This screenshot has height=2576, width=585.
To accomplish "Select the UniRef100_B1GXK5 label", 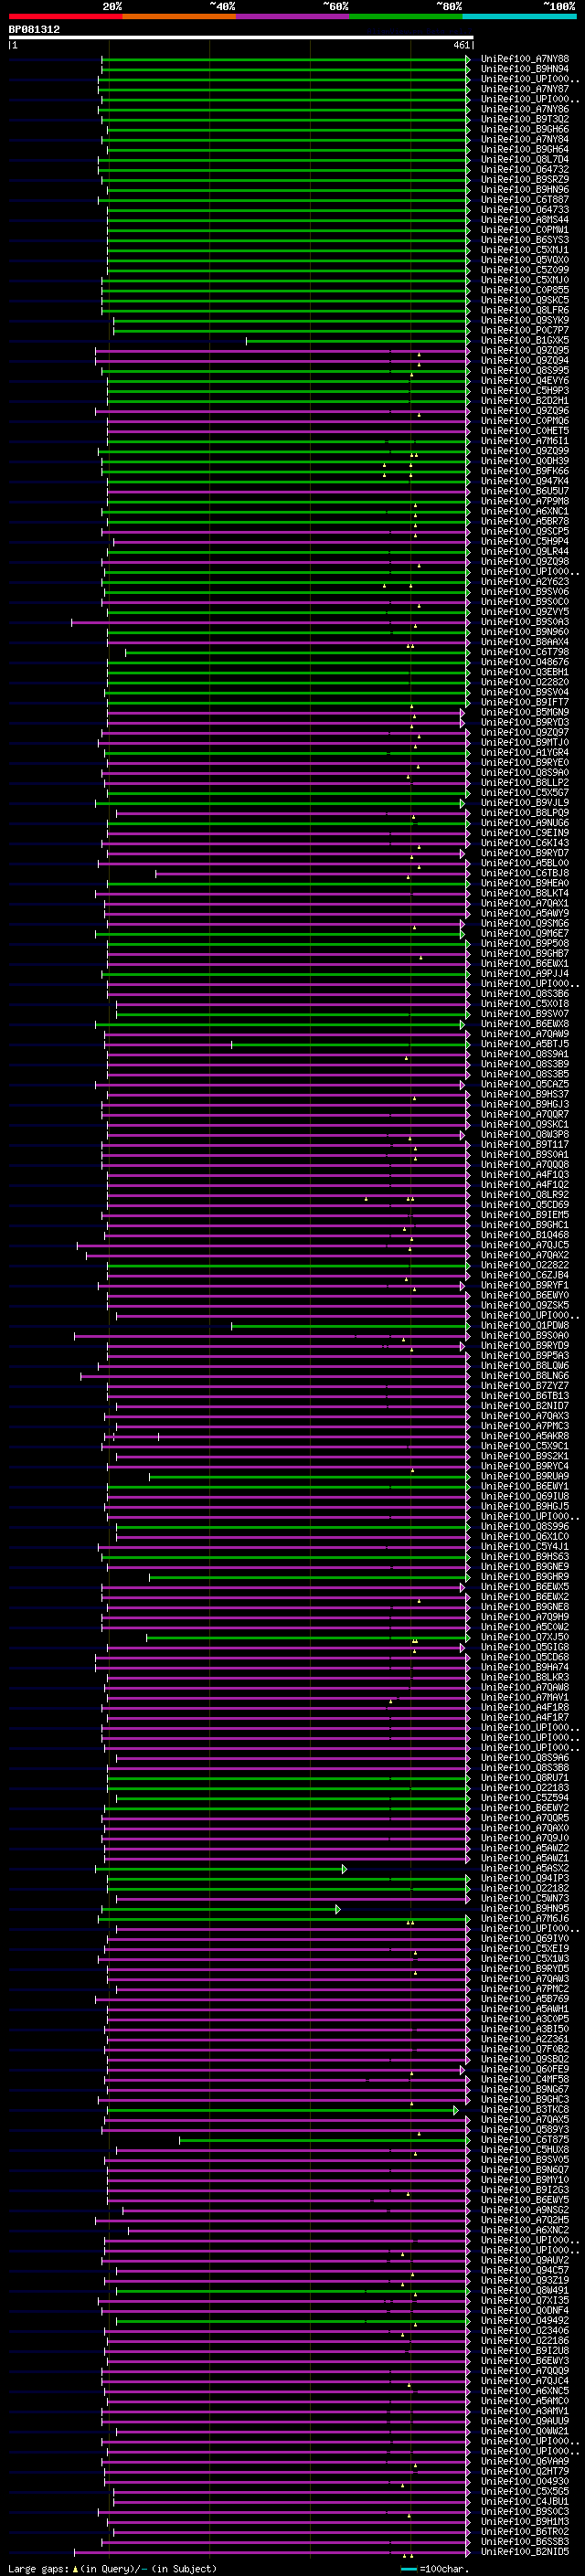I will 524,340.
